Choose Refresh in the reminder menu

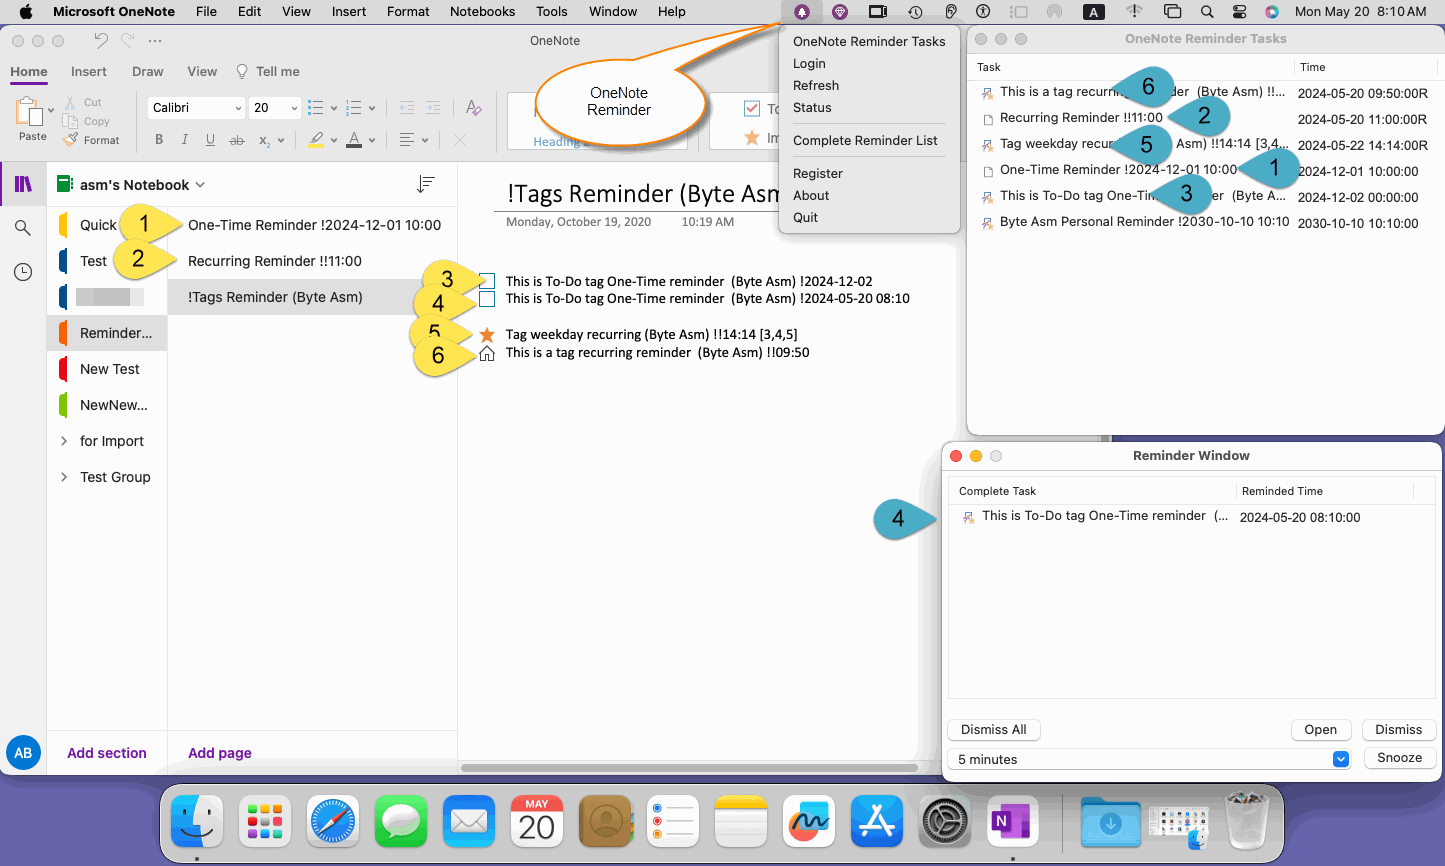tap(816, 85)
